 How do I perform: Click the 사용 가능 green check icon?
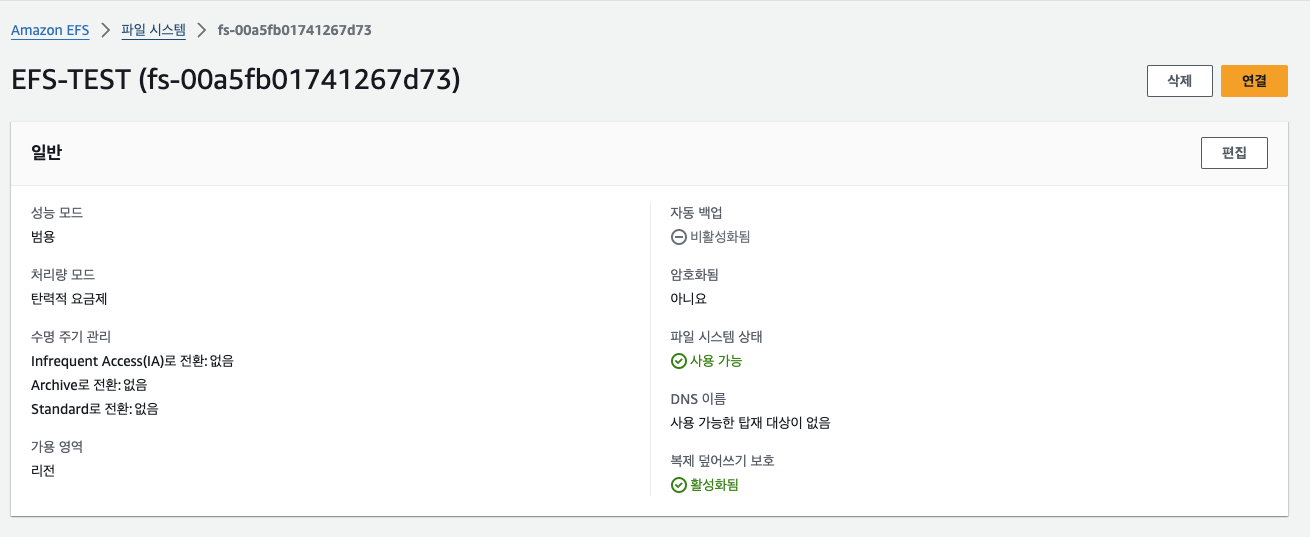(678, 361)
